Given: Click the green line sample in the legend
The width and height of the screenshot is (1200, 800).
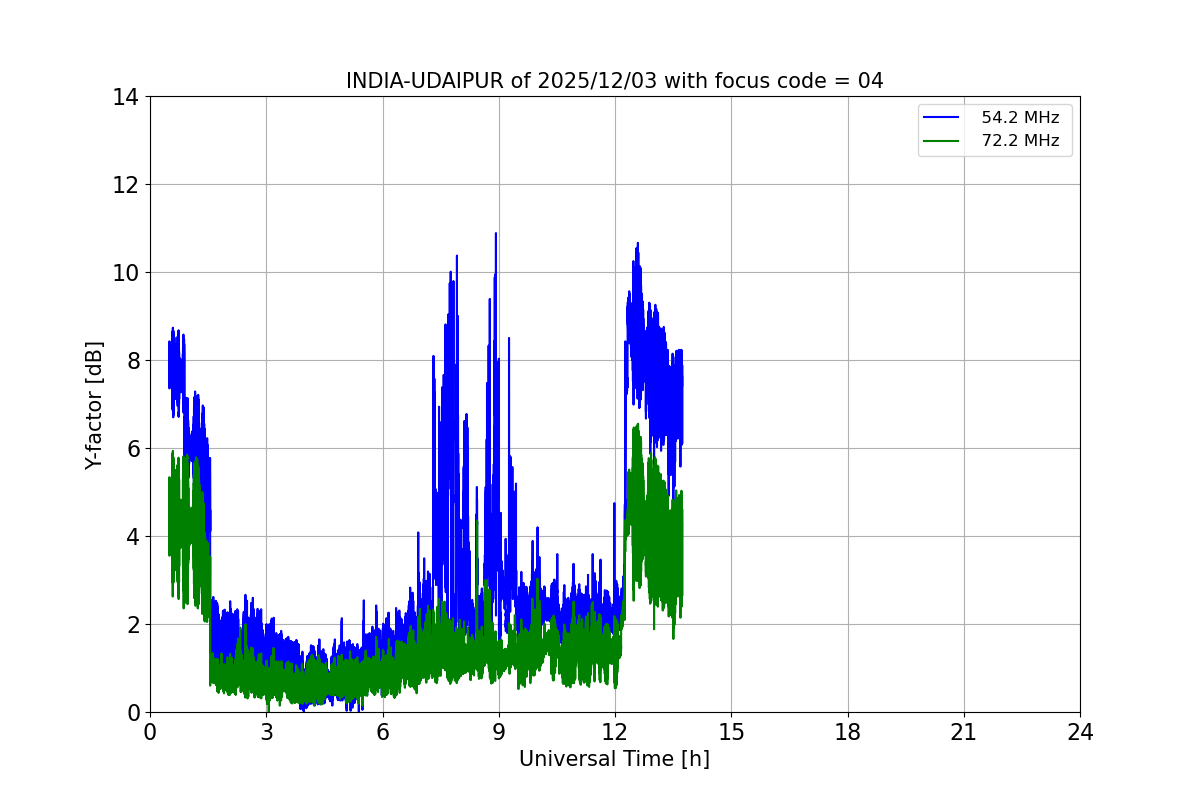Looking at the screenshot, I should pyautogui.click(x=942, y=141).
